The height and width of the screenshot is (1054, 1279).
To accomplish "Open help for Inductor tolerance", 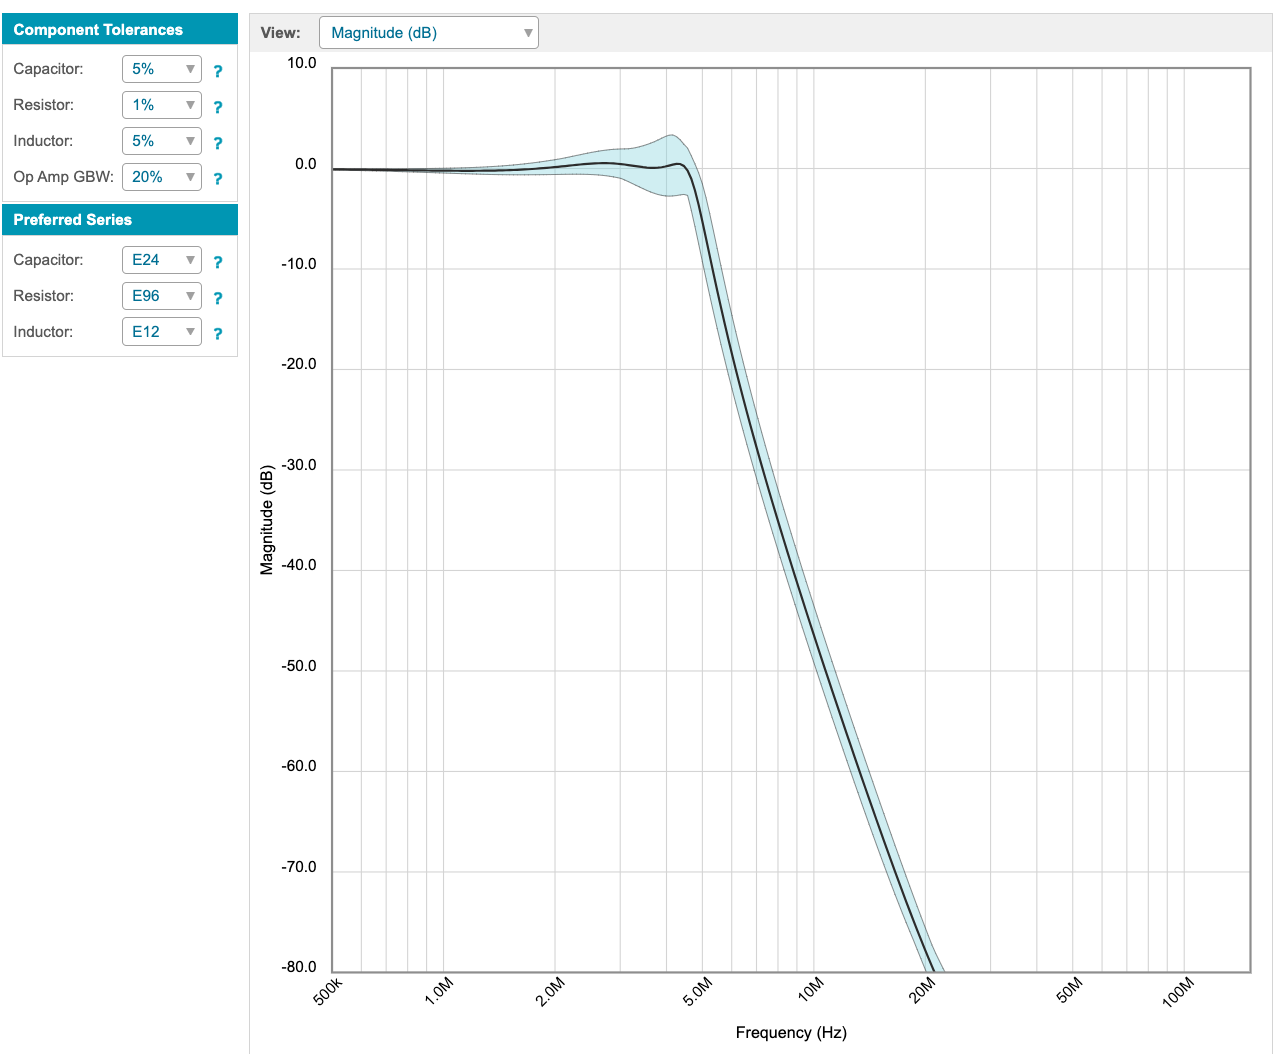I will point(218,143).
